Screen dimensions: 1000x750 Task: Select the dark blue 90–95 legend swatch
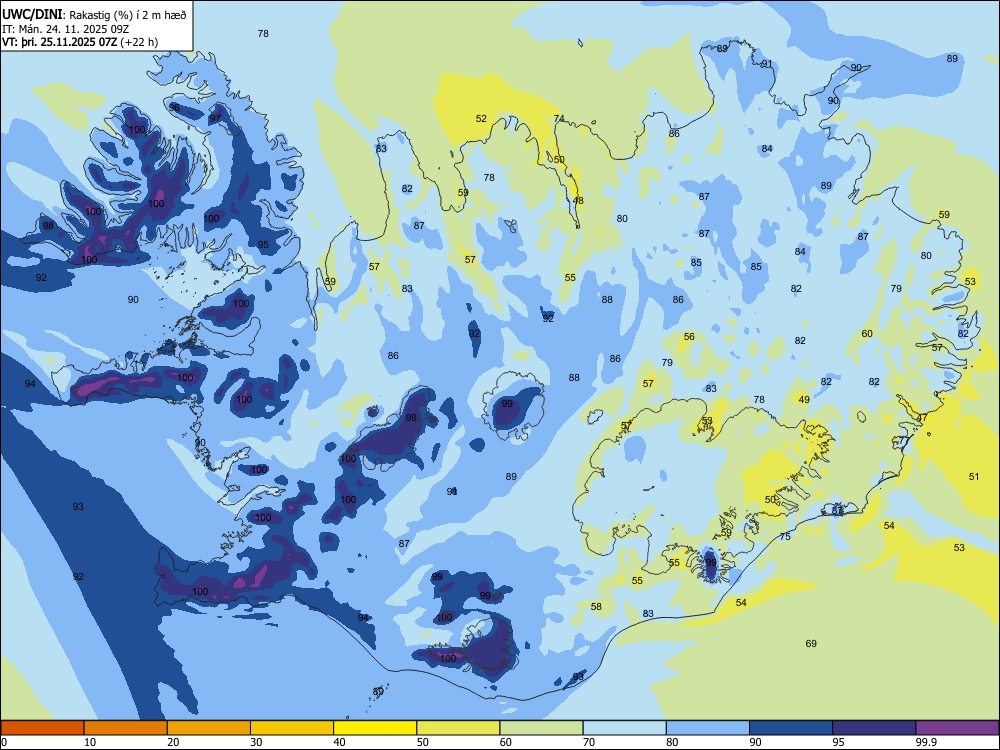pyautogui.click(x=791, y=728)
